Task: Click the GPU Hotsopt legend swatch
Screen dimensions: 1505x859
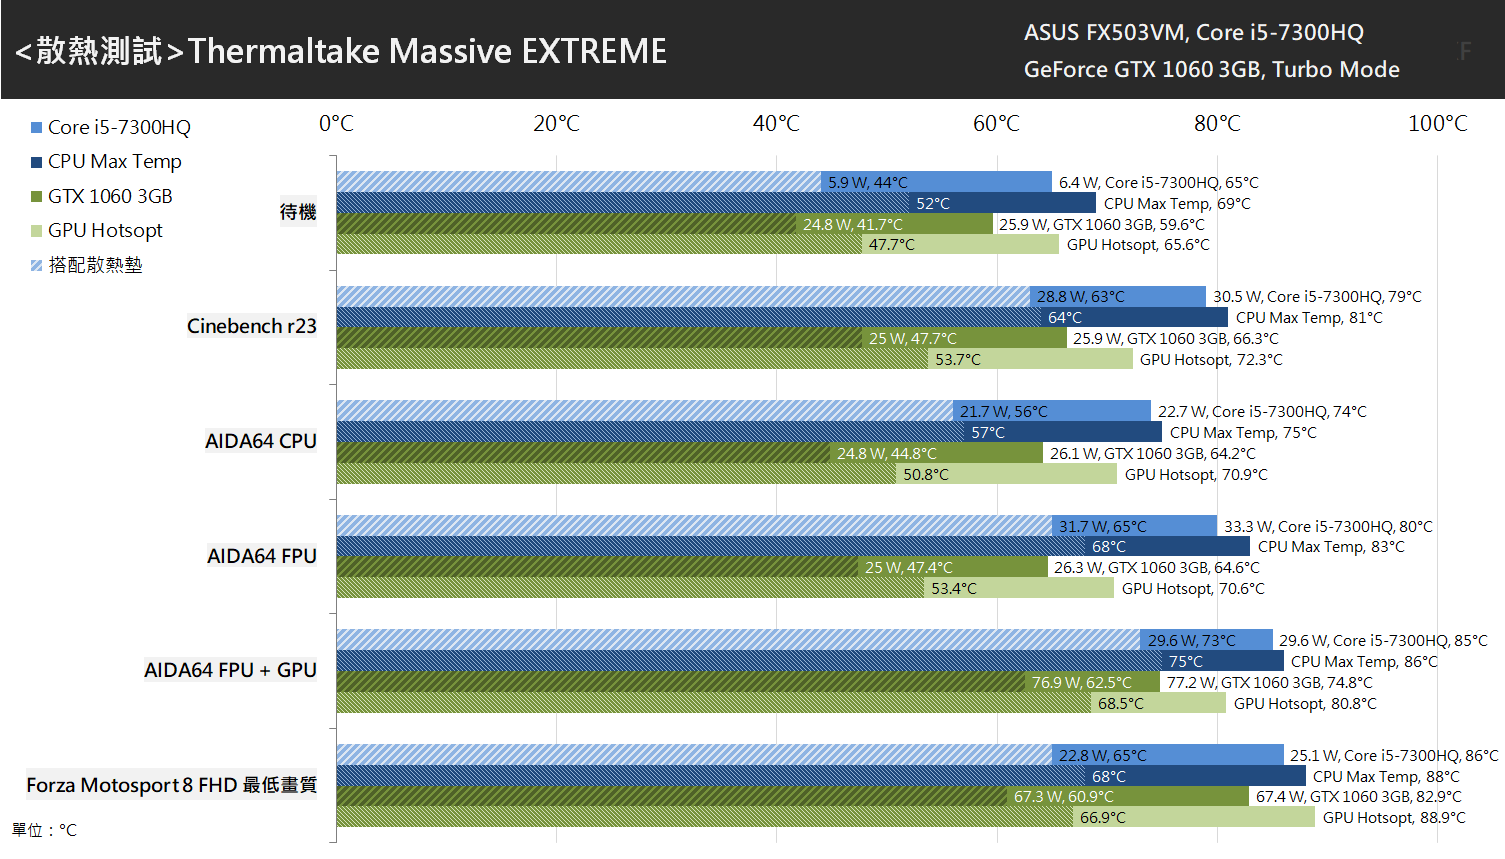Action: click(x=36, y=231)
